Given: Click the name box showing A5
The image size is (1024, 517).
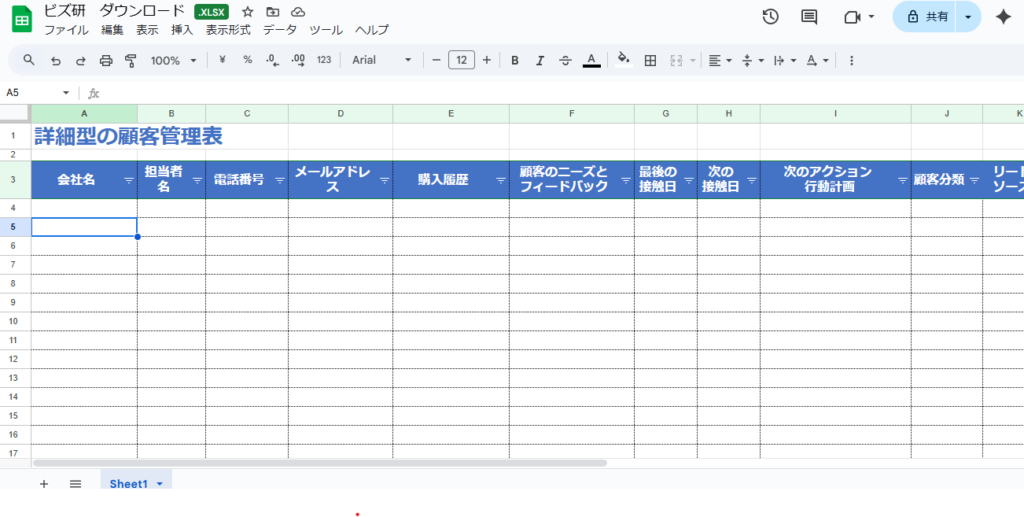Looking at the screenshot, I should 37,93.
